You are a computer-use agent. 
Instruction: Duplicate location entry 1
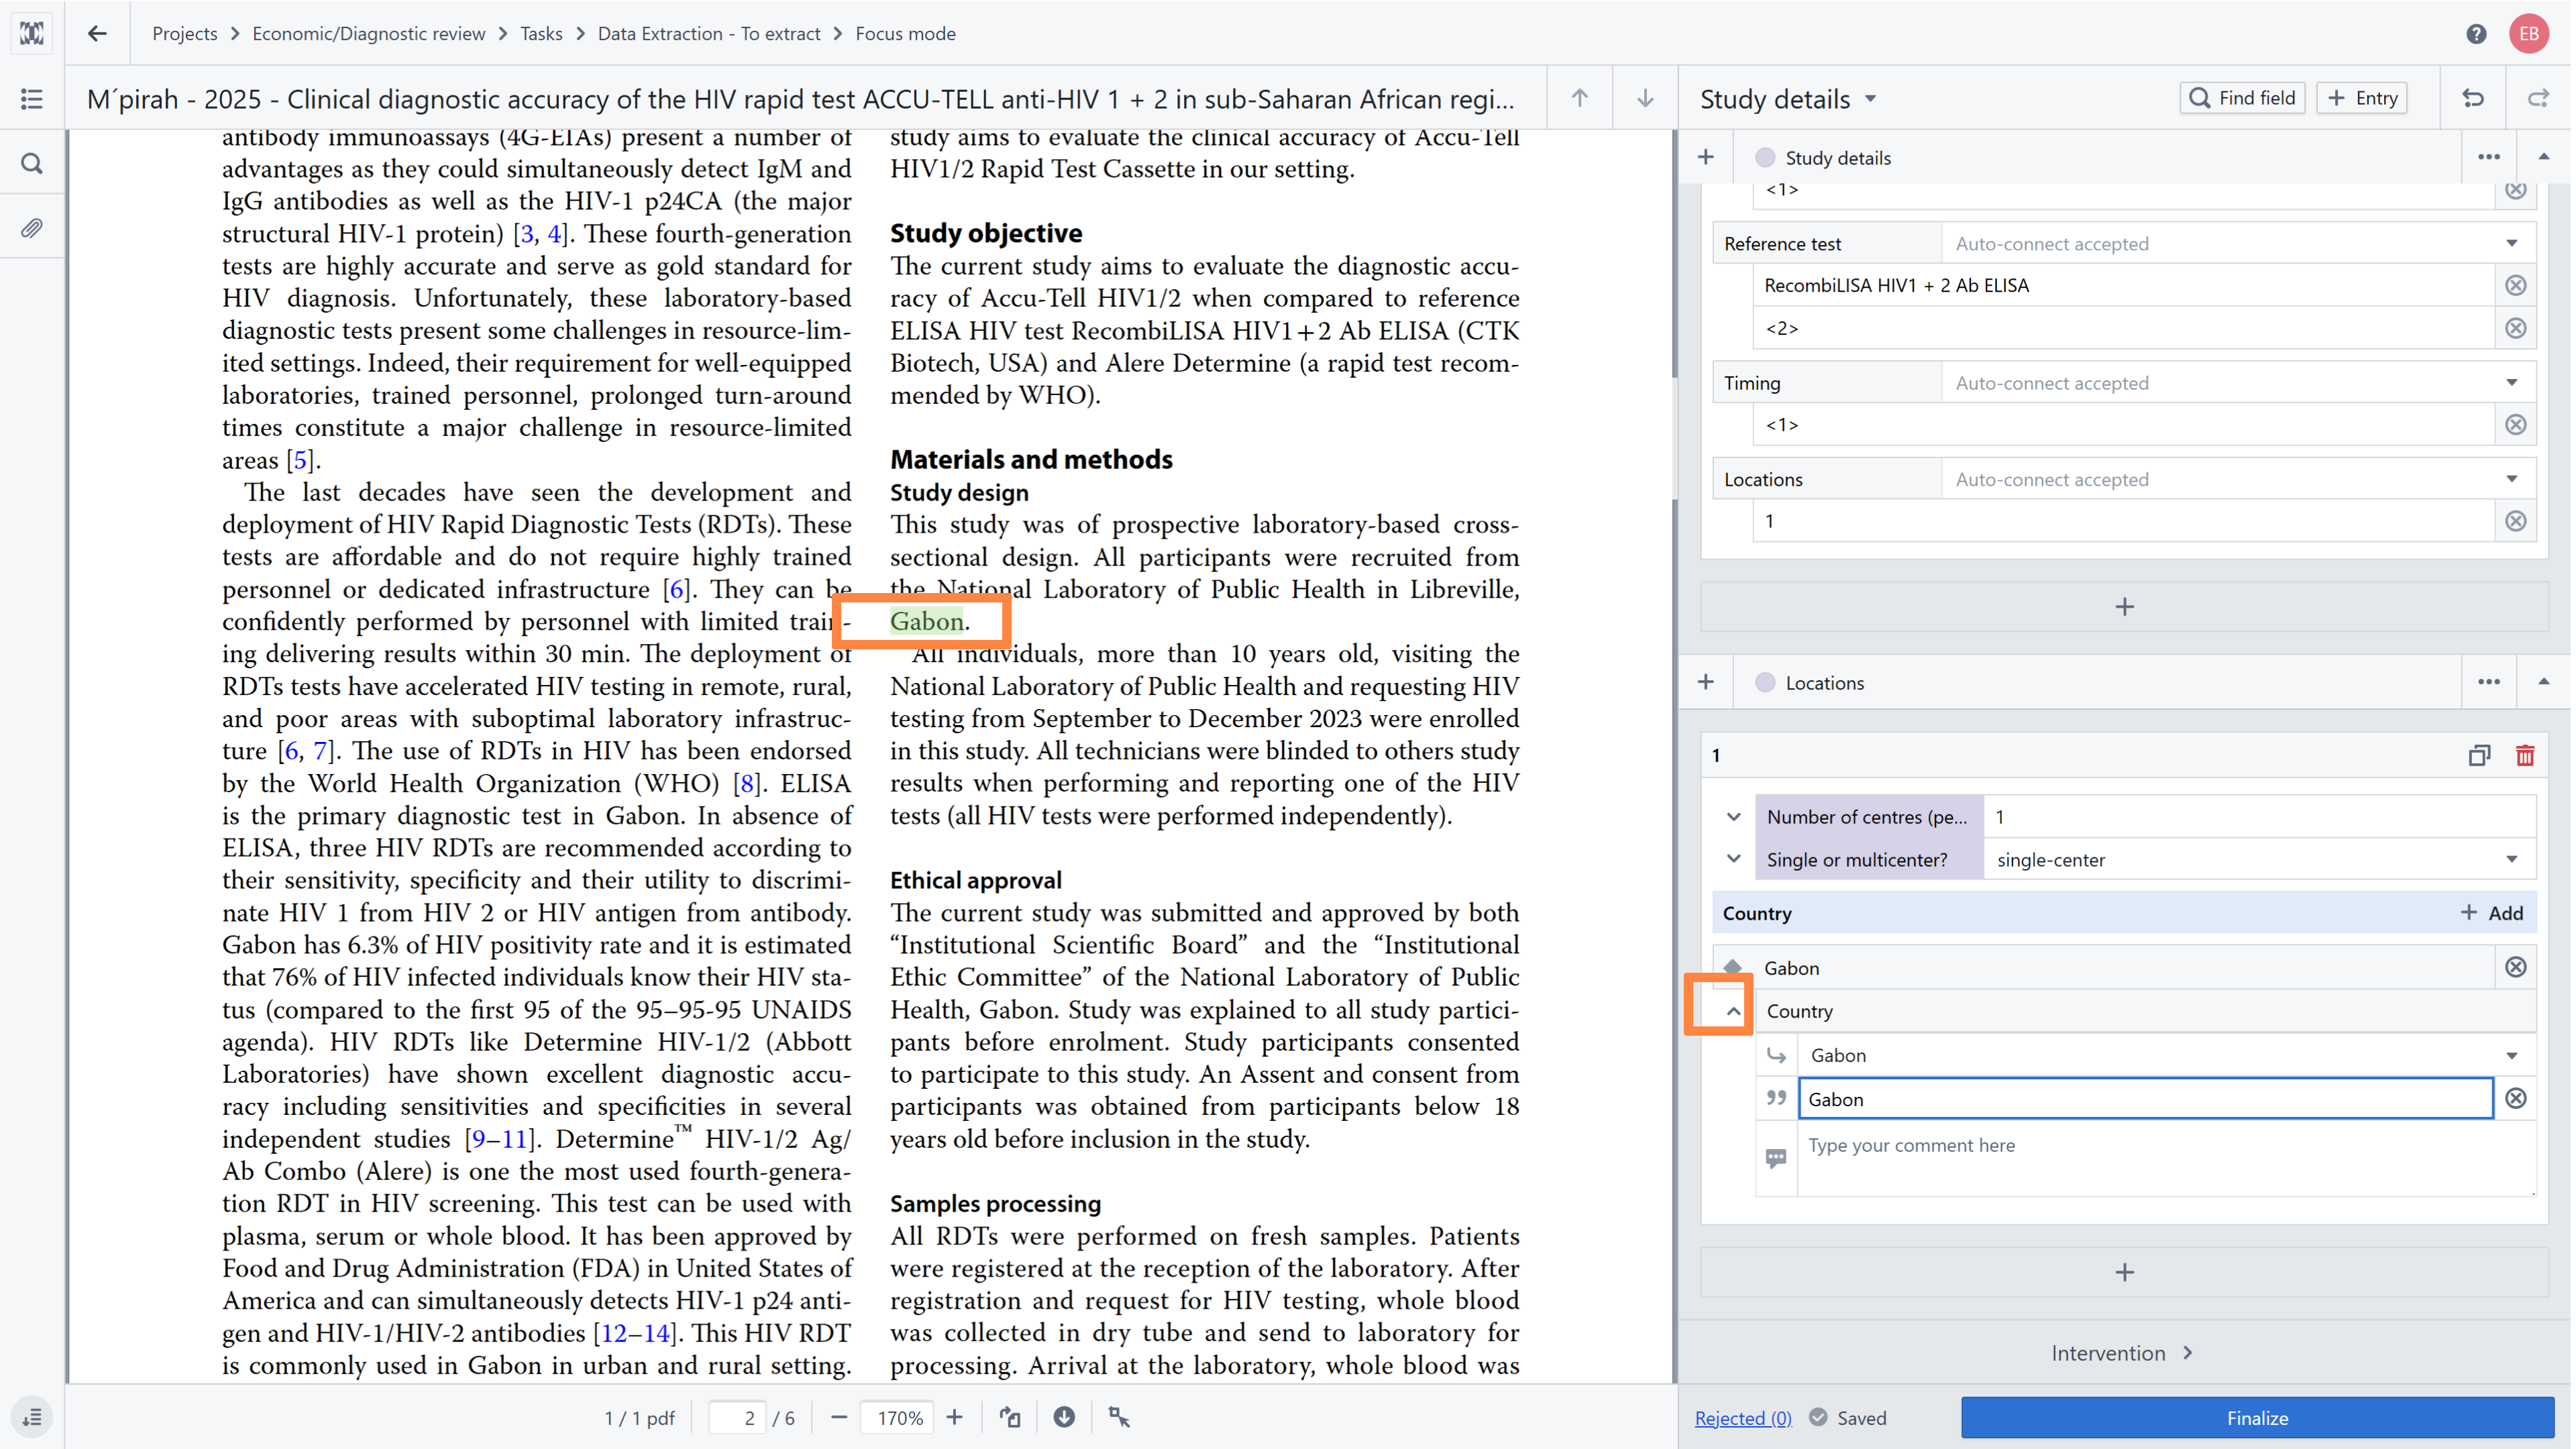point(2479,755)
